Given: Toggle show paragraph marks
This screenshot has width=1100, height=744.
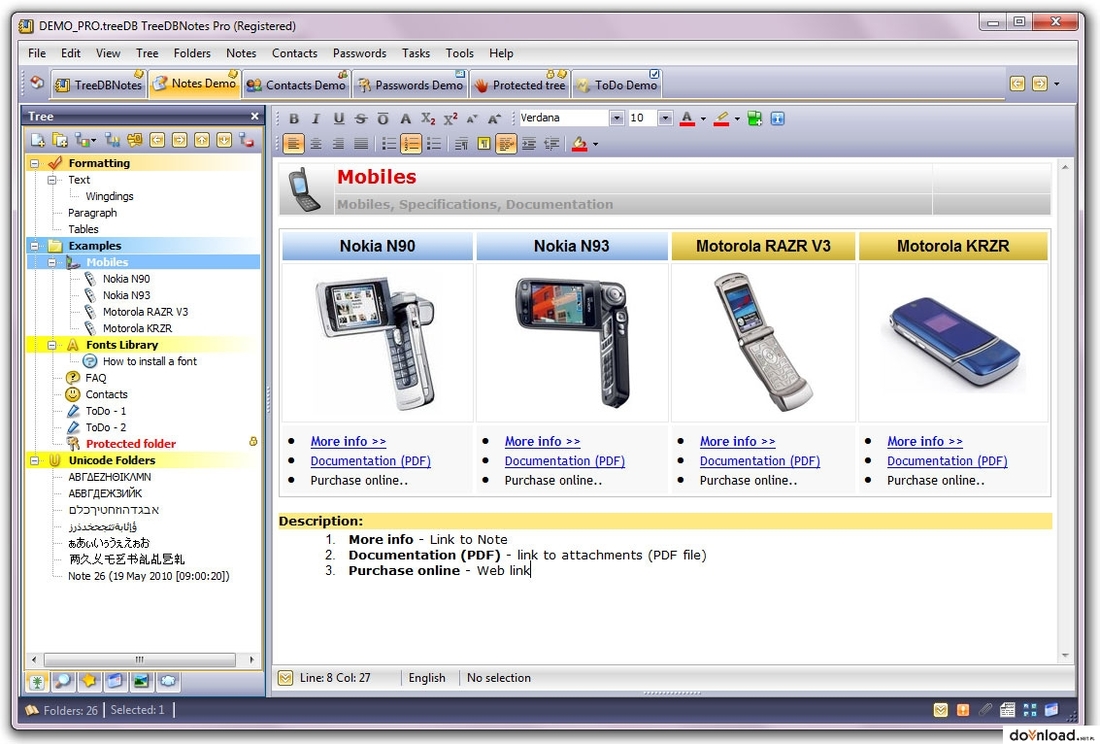Looking at the screenshot, I should 484,144.
